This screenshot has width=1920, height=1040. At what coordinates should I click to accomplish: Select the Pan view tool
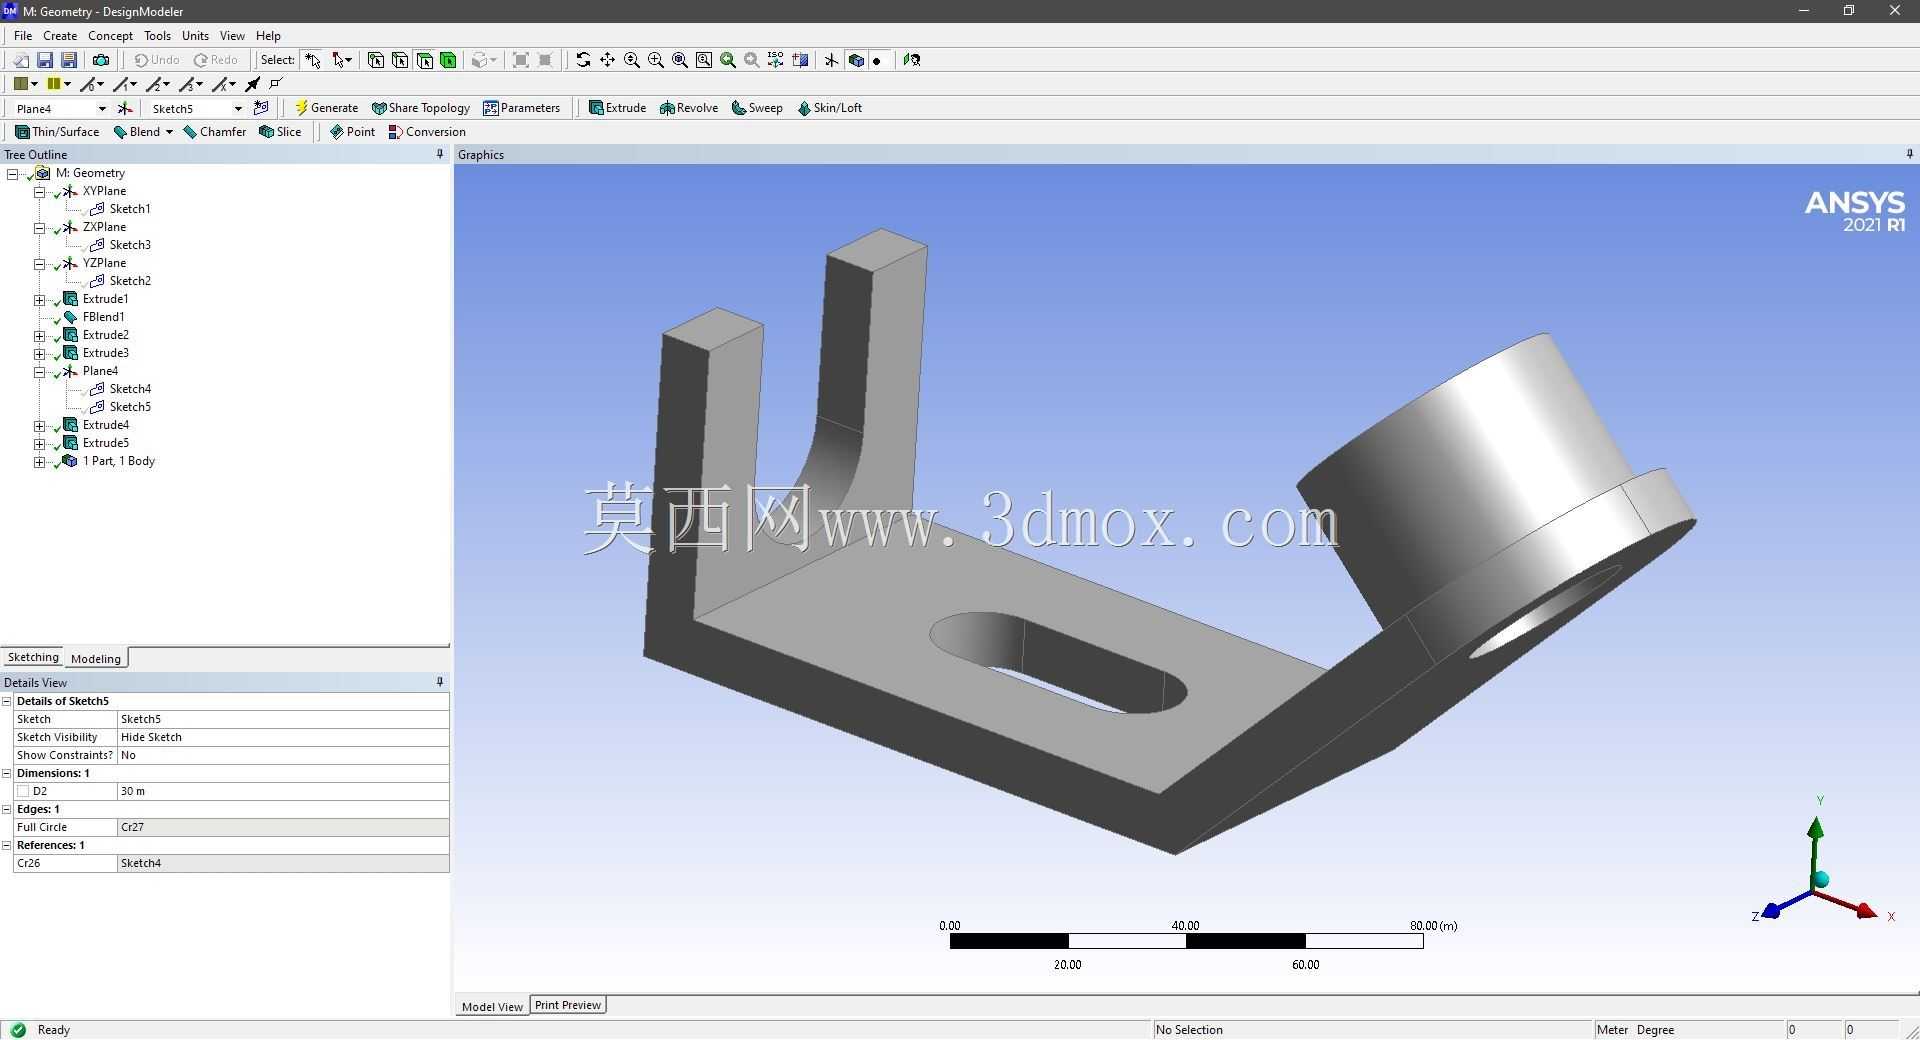607,60
